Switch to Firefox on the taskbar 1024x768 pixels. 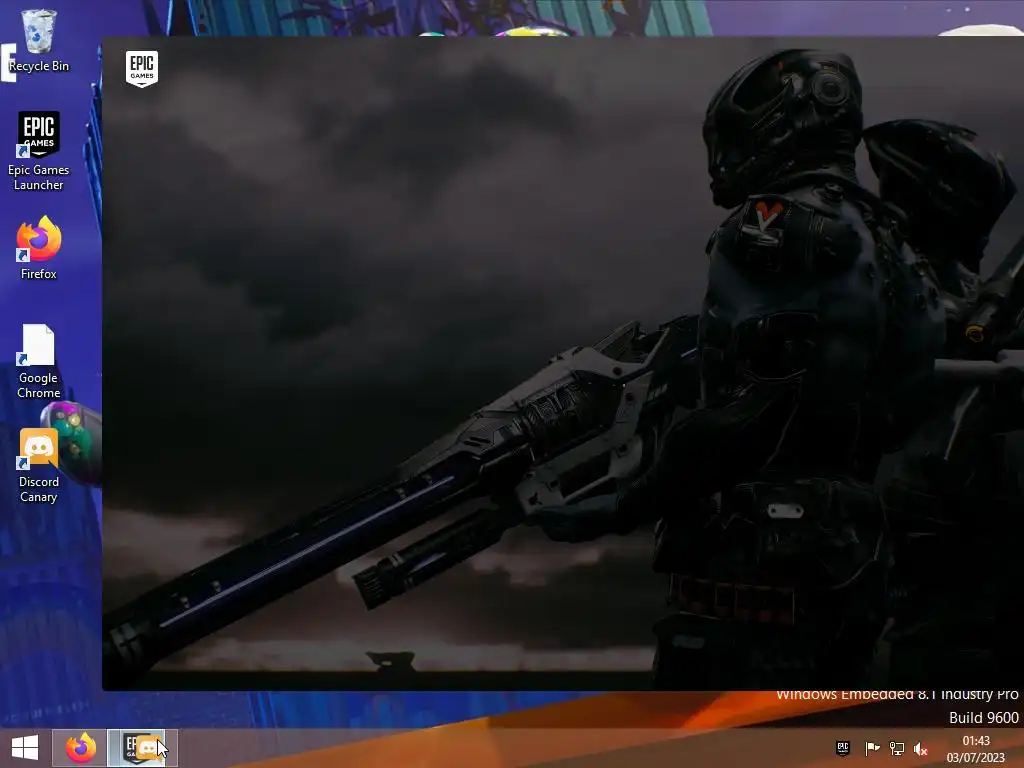pos(80,748)
